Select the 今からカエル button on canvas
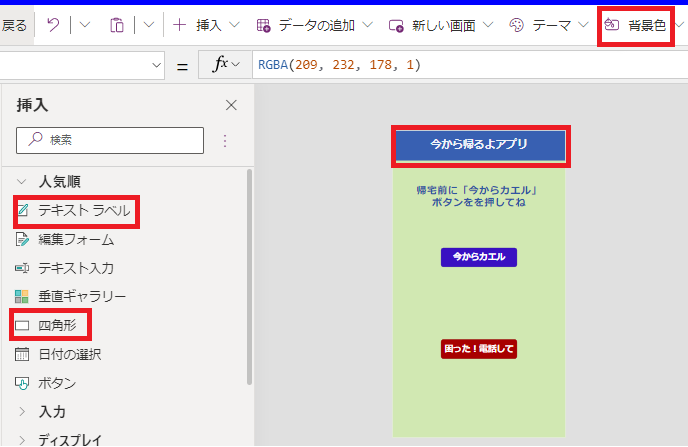Image resolution: width=688 pixels, height=447 pixels. 478,257
